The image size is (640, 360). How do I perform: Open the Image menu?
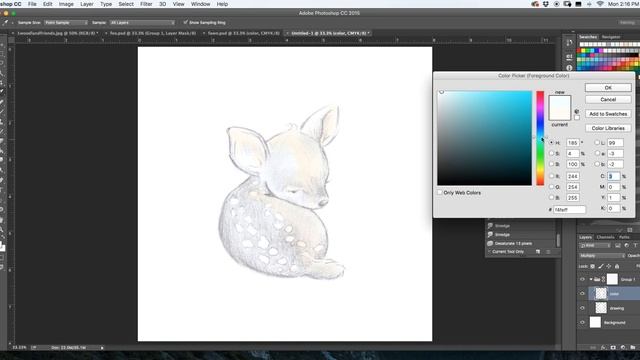pos(66,4)
